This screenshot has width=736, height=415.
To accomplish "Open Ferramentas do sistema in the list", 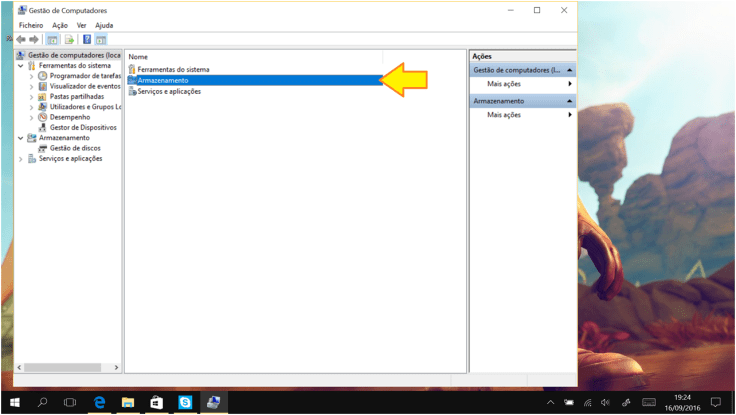I will pyautogui.click(x=173, y=69).
